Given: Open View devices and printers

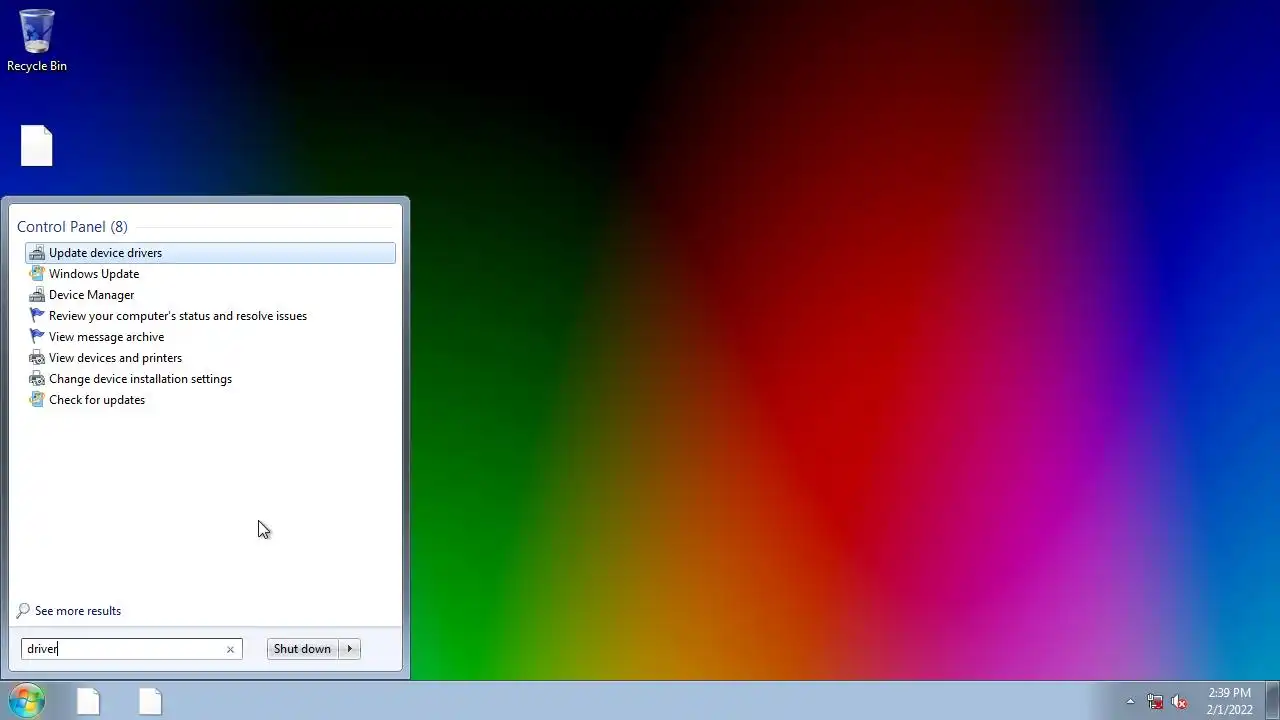Looking at the screenshot, I should tap(210, 358).
